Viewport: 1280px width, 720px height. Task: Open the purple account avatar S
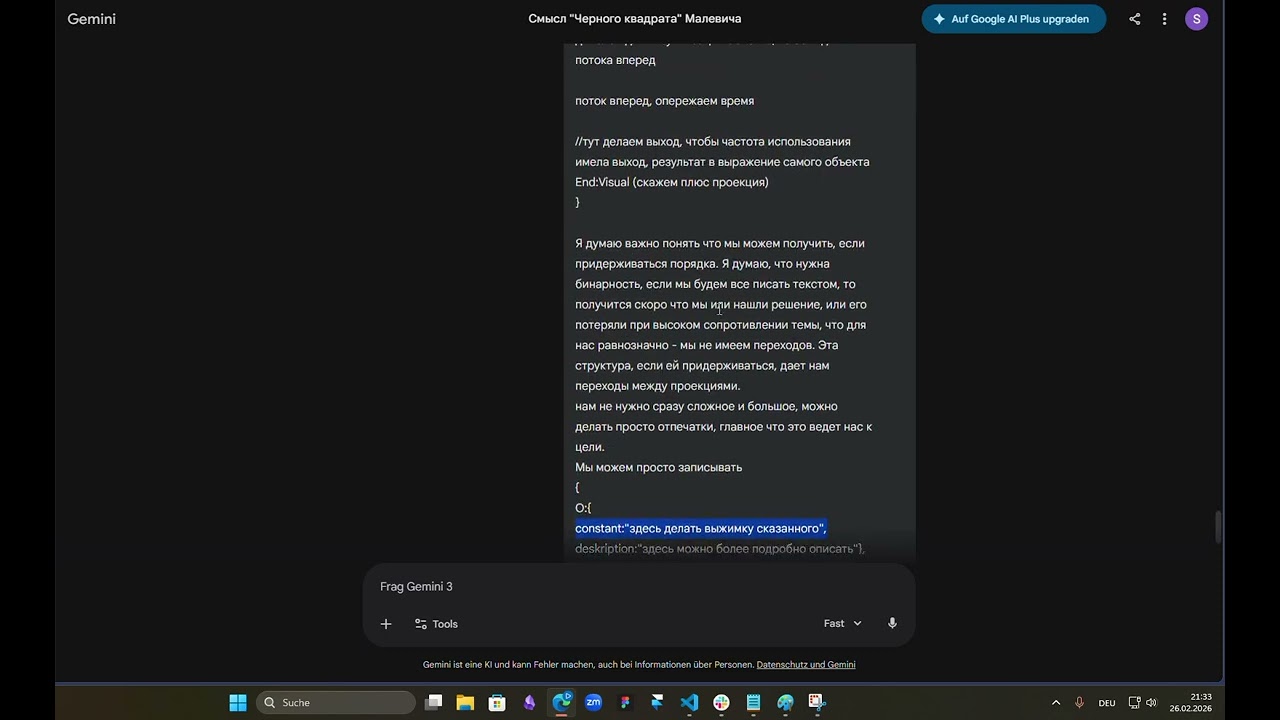[x=1196, y=19]
